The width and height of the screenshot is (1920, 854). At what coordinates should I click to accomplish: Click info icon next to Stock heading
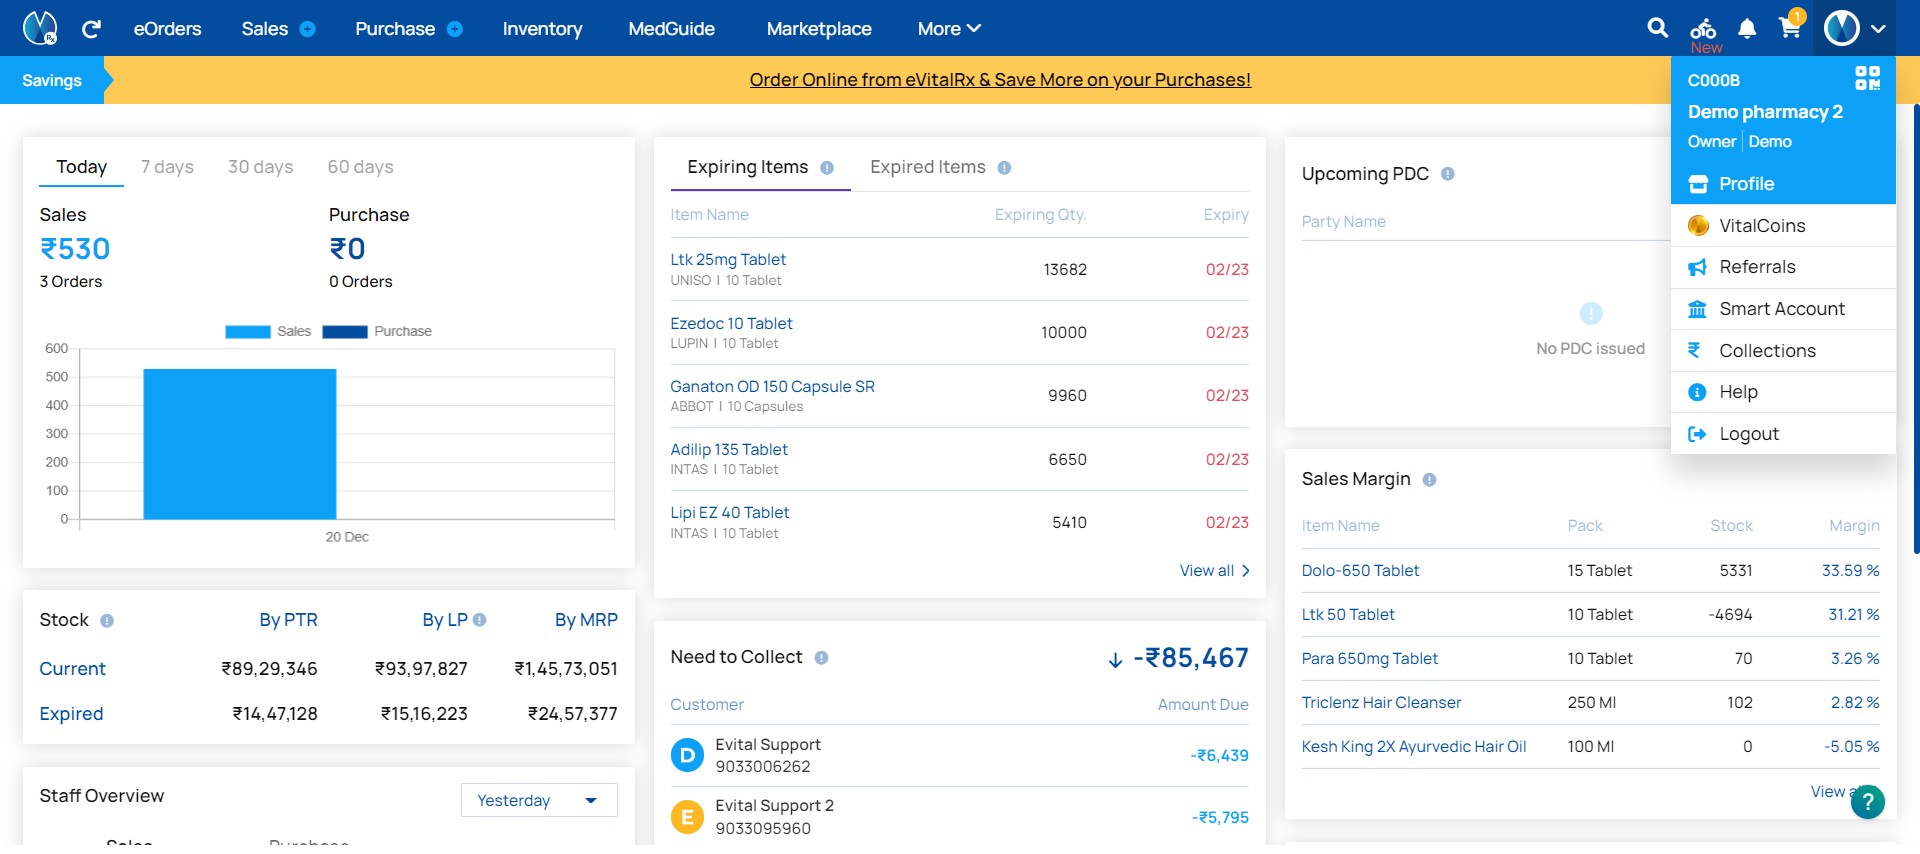point(107,621)
